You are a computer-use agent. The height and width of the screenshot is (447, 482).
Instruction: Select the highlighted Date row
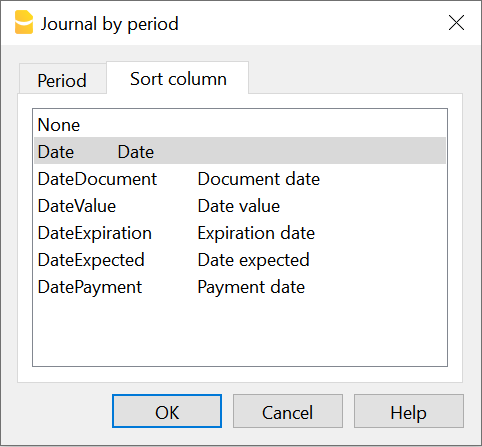coord(240,151)
